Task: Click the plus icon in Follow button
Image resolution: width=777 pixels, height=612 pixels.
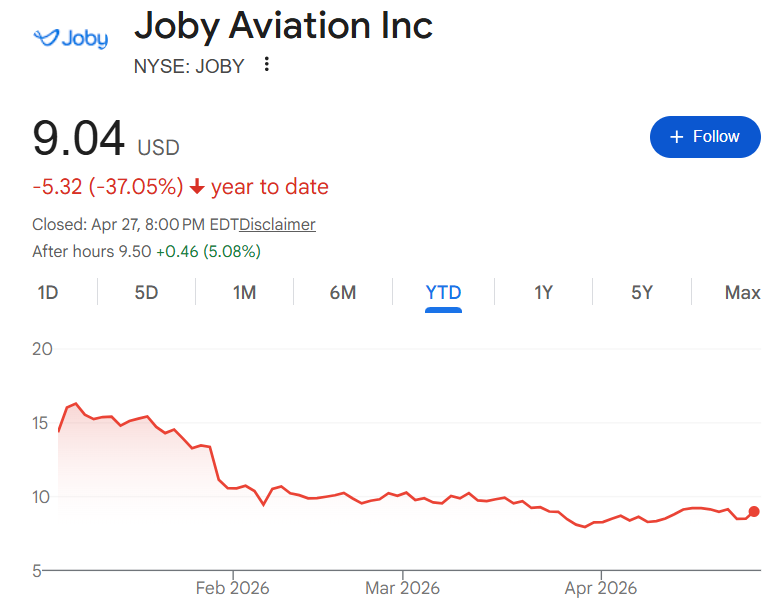Action: coord(677,137)
